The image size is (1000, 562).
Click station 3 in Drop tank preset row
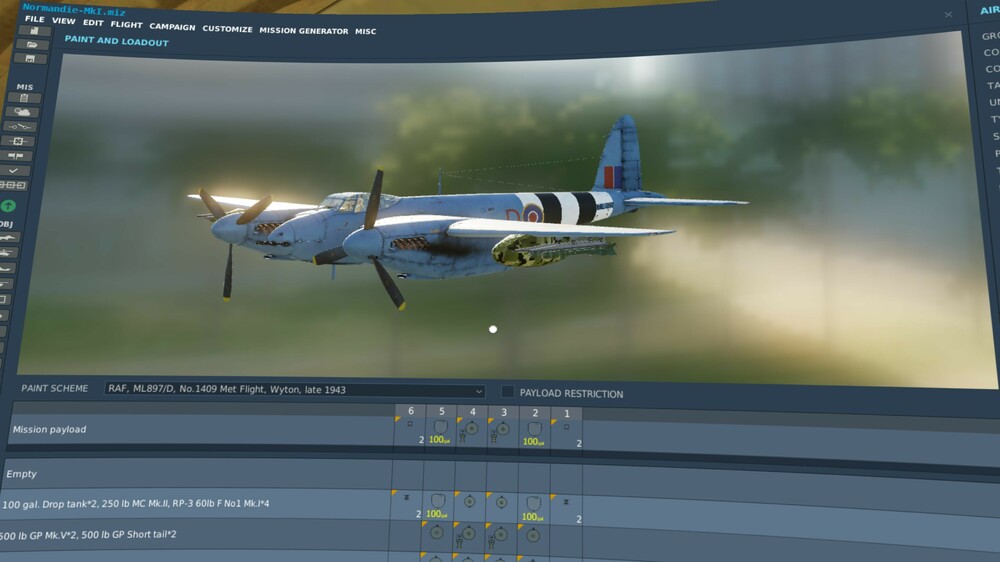tap(501, 506)
